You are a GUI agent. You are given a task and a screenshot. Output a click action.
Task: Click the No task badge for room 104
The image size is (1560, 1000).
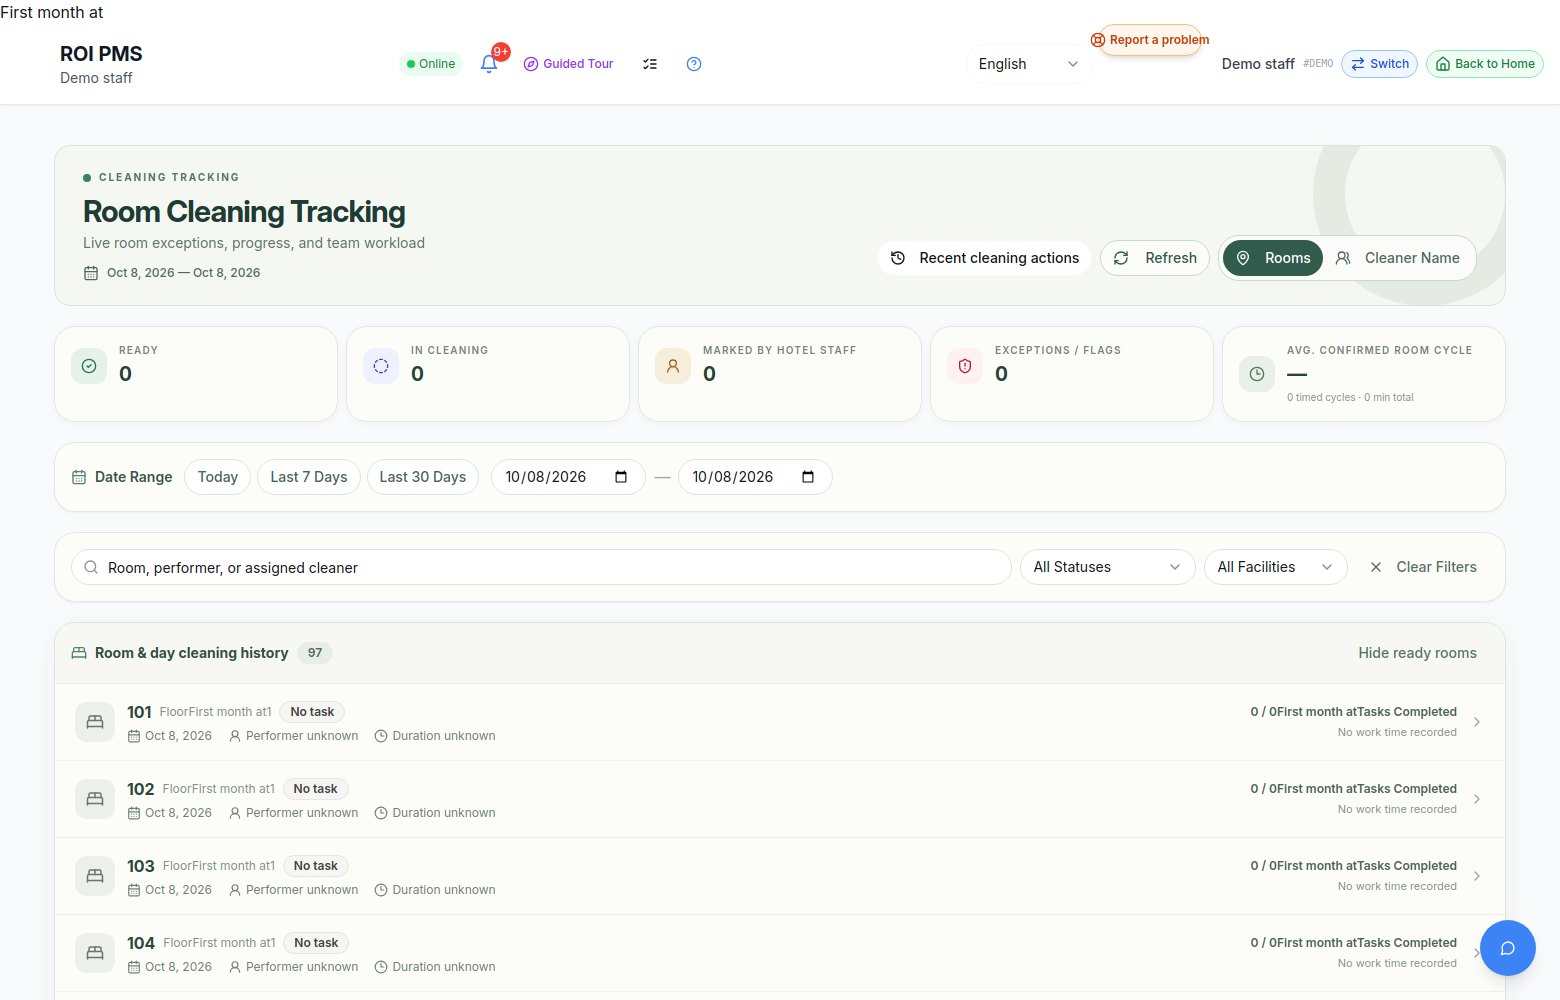pos(316,943)
